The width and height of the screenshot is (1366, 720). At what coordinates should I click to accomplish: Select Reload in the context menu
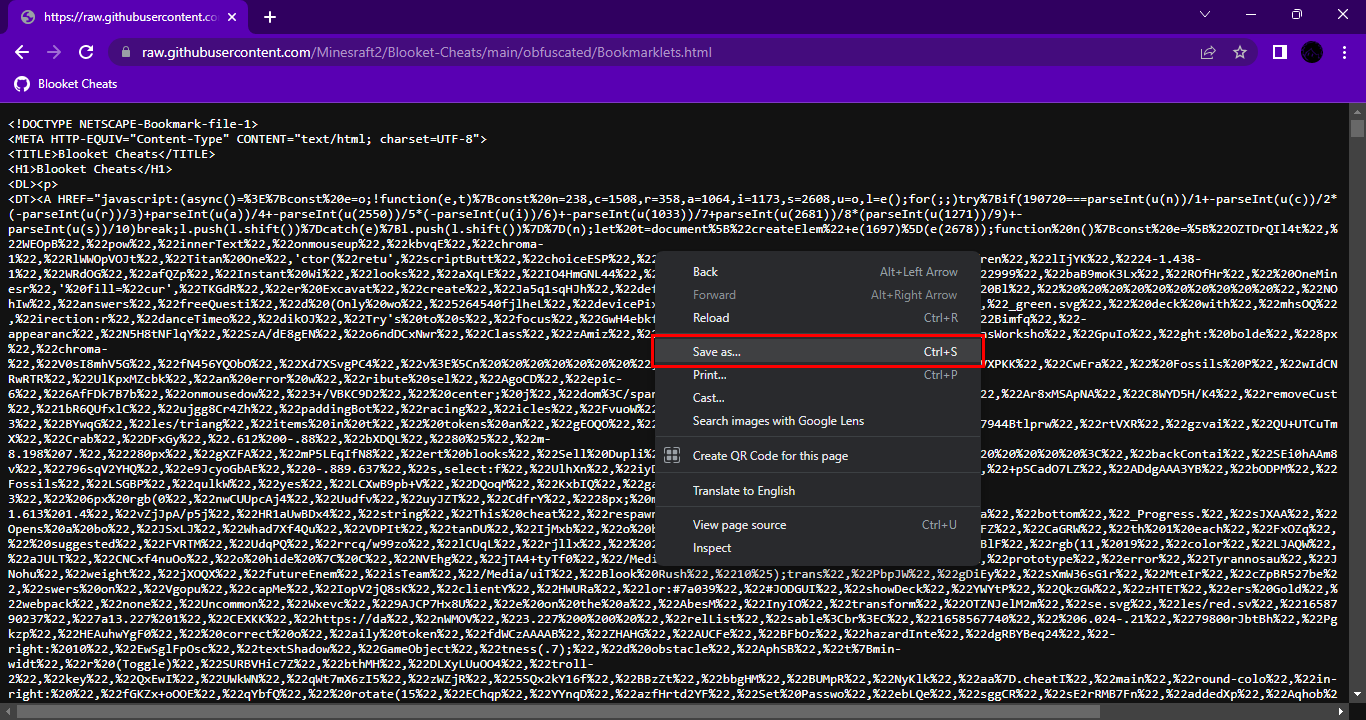(x=817, y=318)
